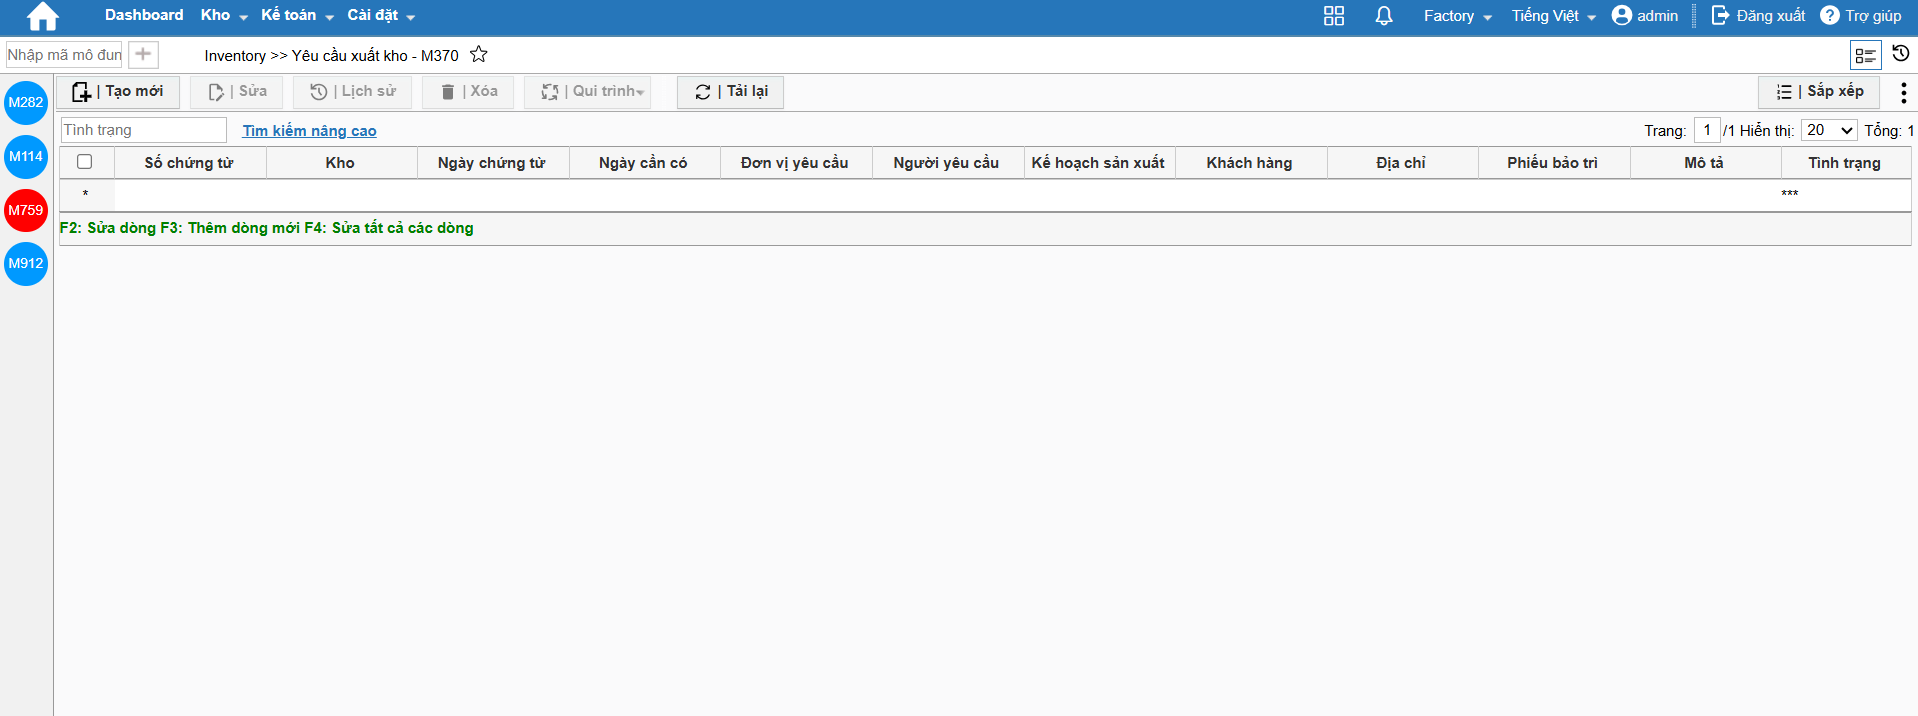This screenshot has width=1918, height=716.
Task: Sort by Người yêu cầu column
Action: (946, 163)
